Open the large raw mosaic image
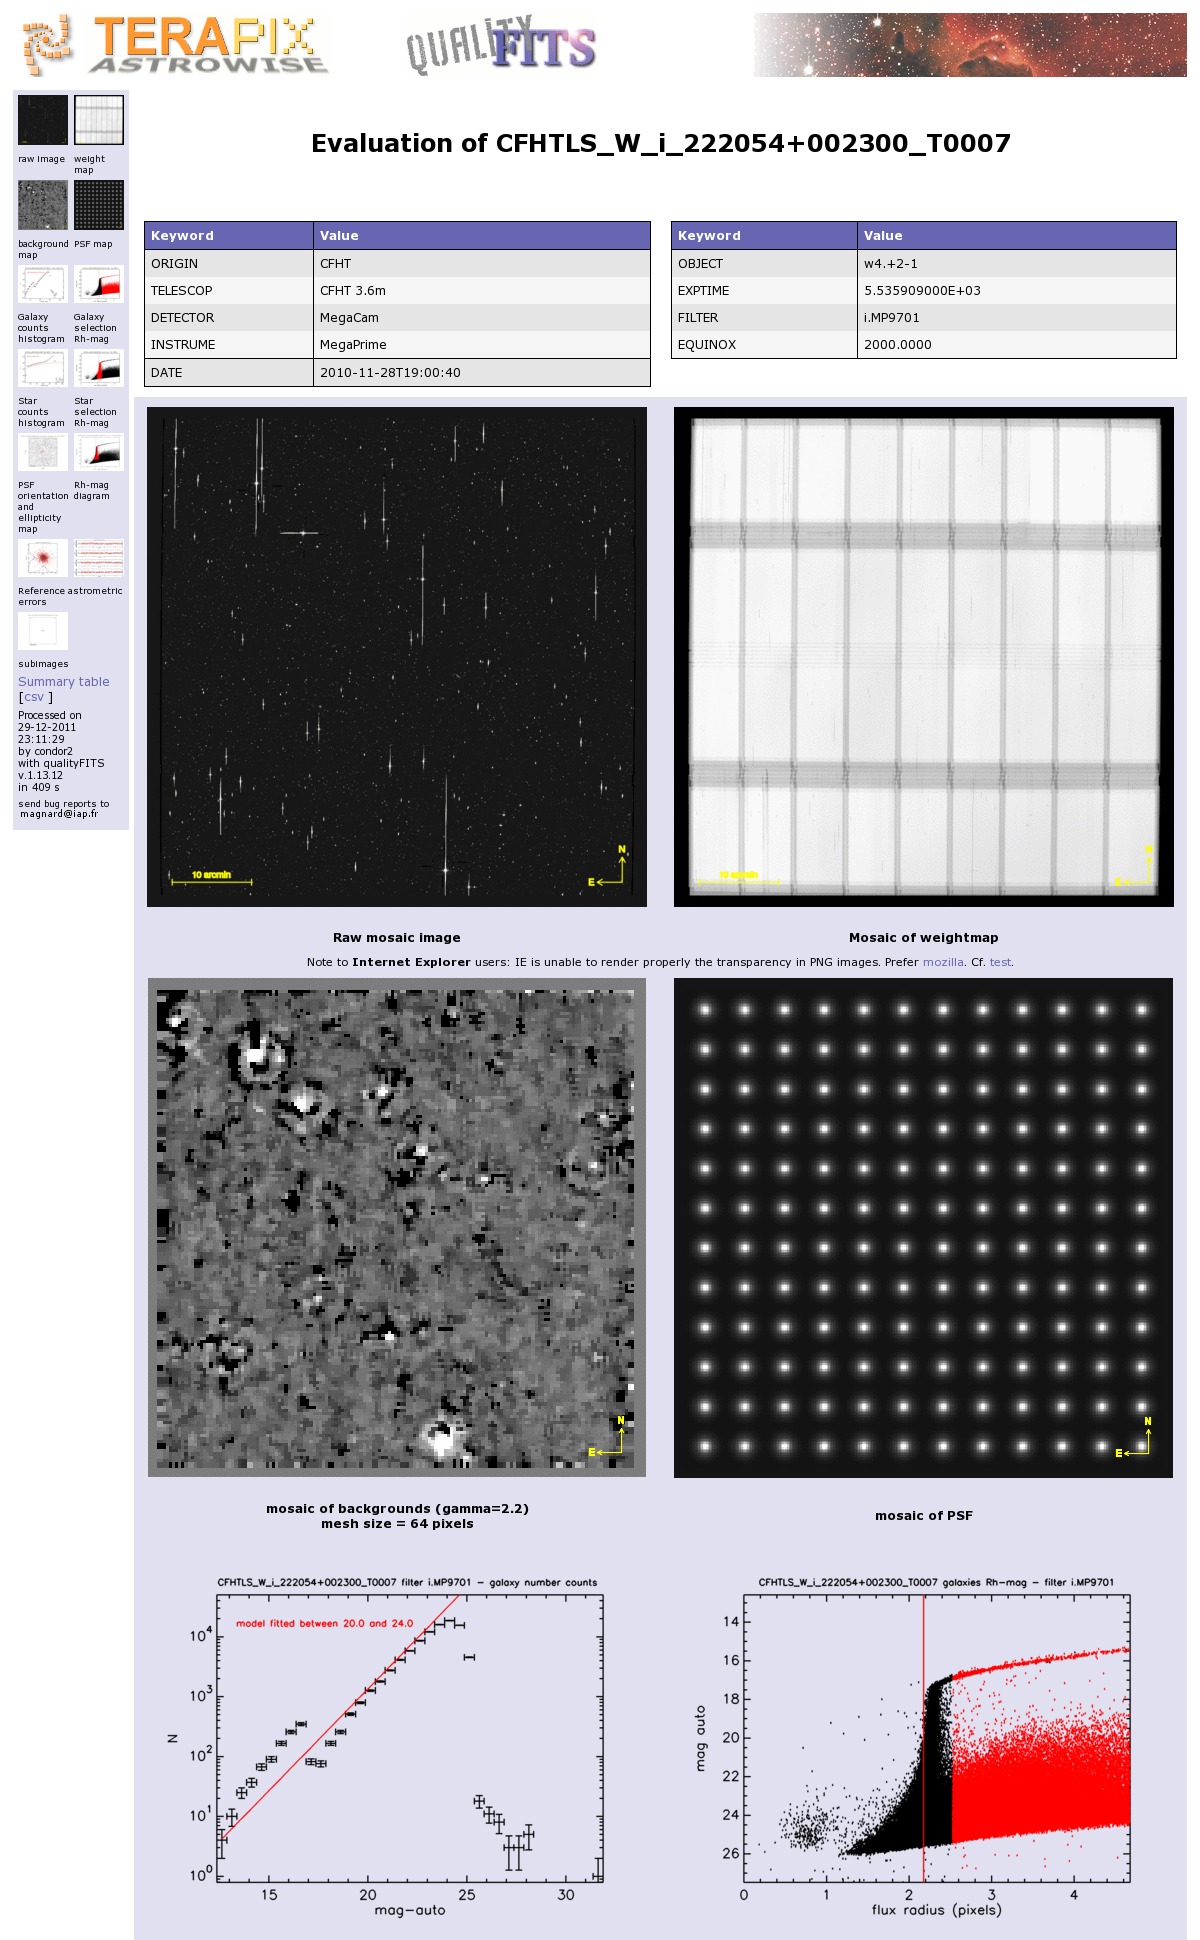The width and height of the screenshot is (1200, 1940). (x=397, y=657)
